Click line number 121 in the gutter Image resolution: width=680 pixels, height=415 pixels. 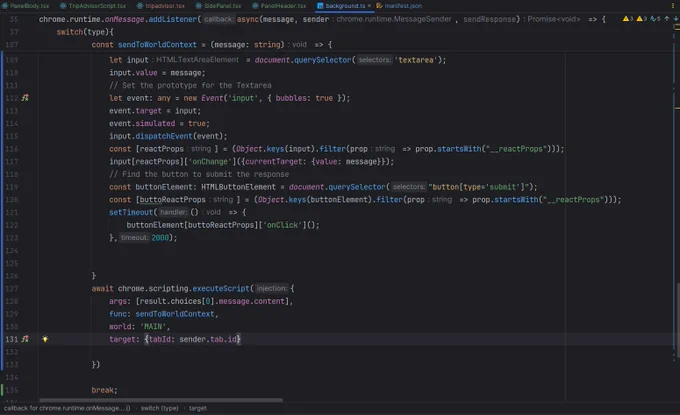point(12,212)
